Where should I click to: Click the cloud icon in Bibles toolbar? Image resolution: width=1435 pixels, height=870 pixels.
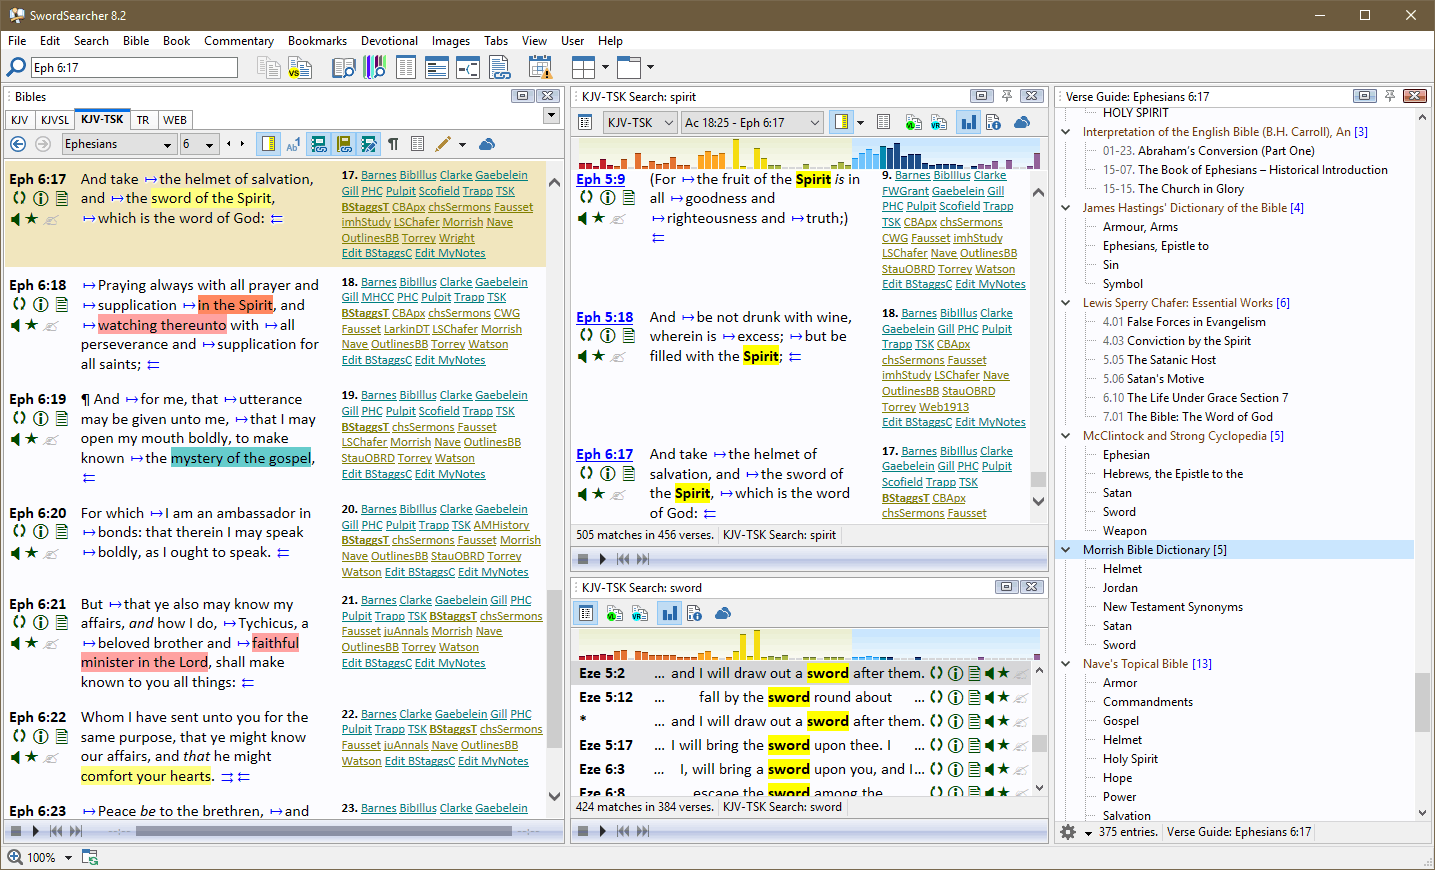click(x=487, y=144)
